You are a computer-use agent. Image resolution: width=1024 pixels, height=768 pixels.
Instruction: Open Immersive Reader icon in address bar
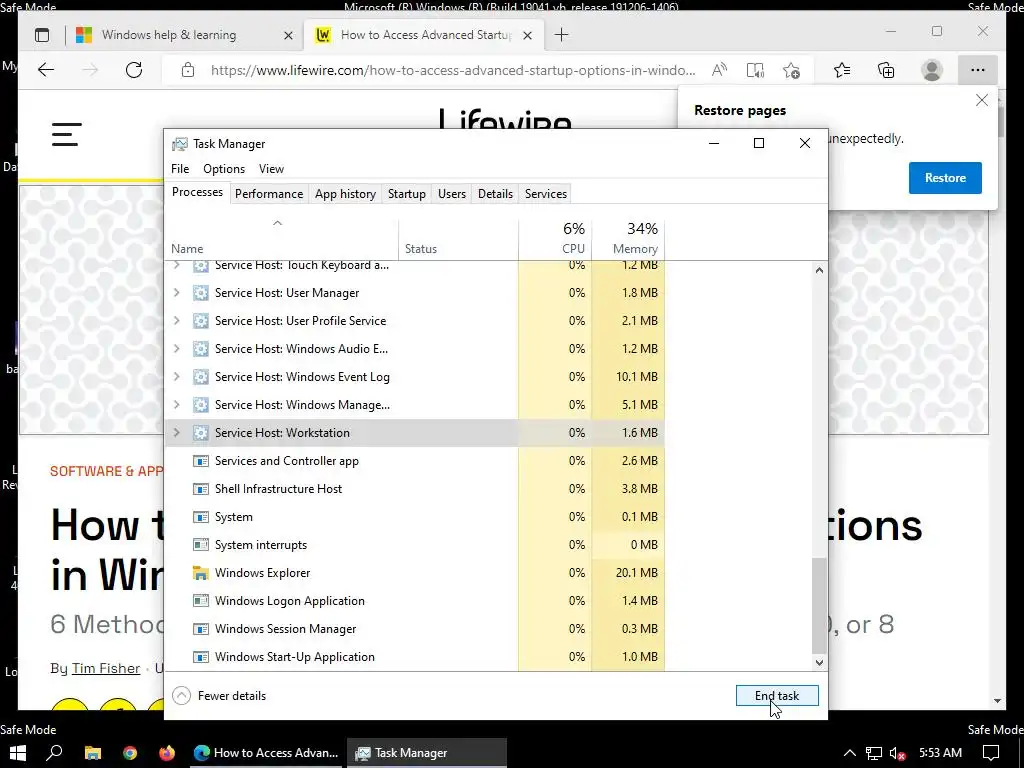[755, 70]
